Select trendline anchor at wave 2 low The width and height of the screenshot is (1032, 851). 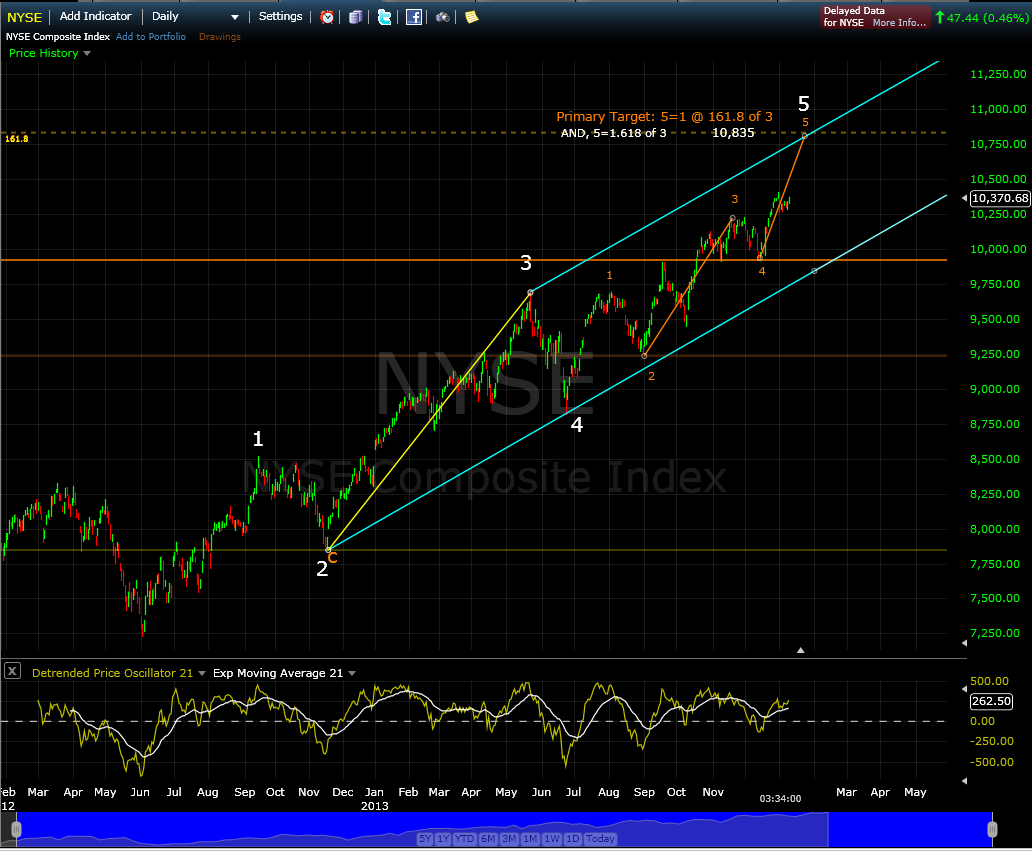click(328, 550)
